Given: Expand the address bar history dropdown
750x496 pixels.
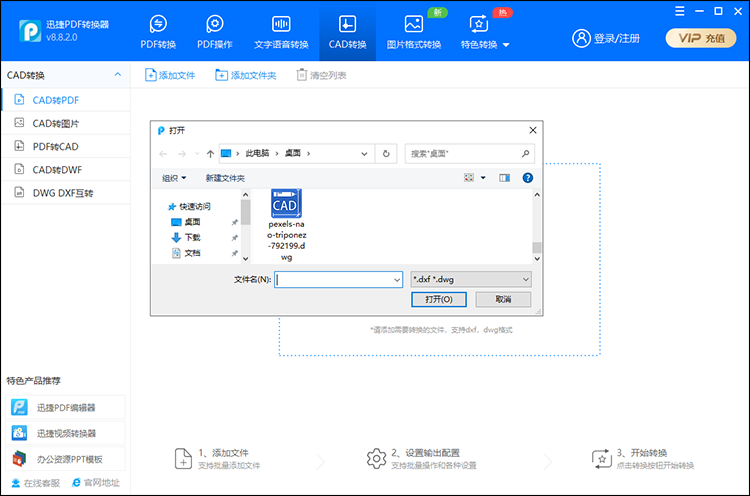Looking at the screenshot, I should [364, 154].
